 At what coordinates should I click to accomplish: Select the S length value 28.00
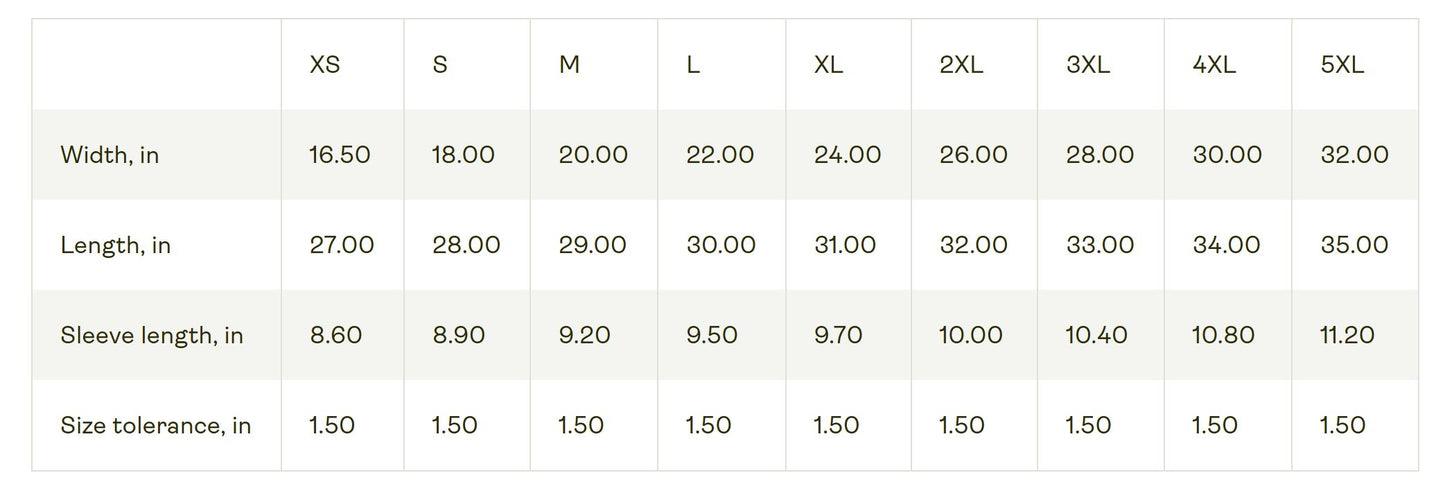click(x=466, y=245)
